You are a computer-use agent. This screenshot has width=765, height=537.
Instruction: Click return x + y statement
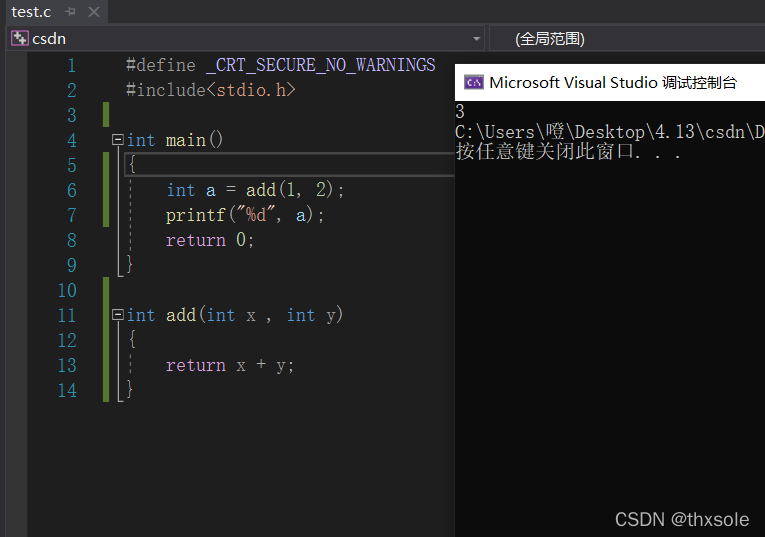(x=229, y=365)
